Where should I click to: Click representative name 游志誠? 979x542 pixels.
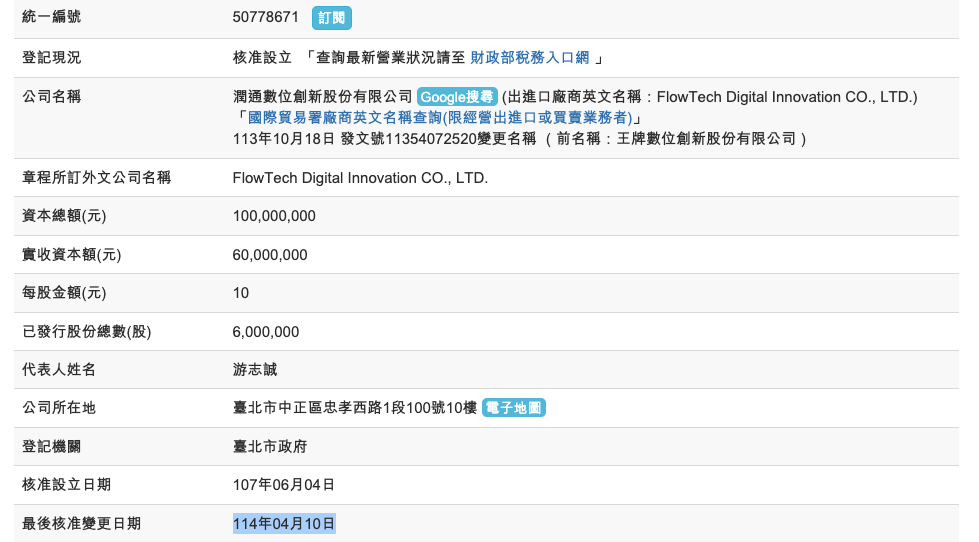255,370
